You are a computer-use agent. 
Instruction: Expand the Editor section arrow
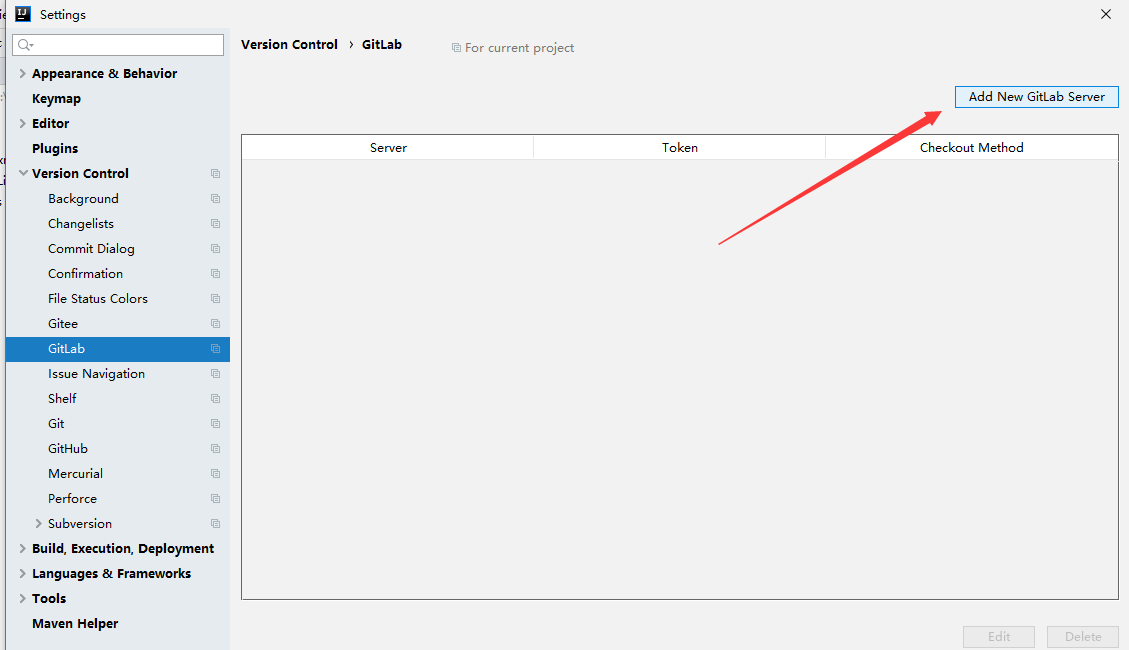pyautogui.click(x=22, y=123)
